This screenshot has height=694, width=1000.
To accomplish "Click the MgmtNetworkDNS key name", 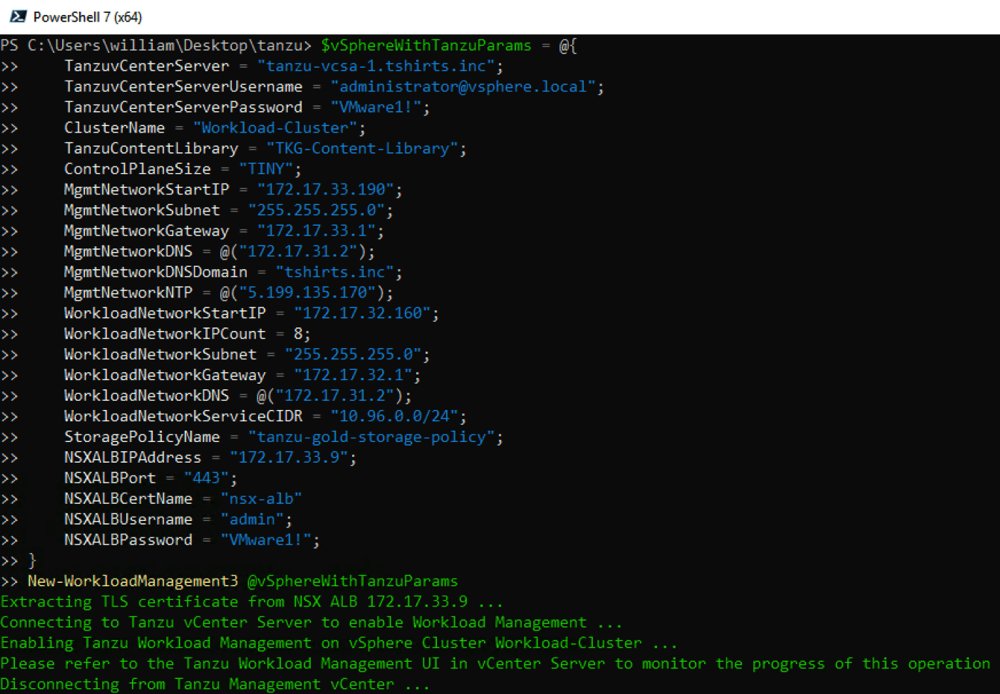I will 128,251.
